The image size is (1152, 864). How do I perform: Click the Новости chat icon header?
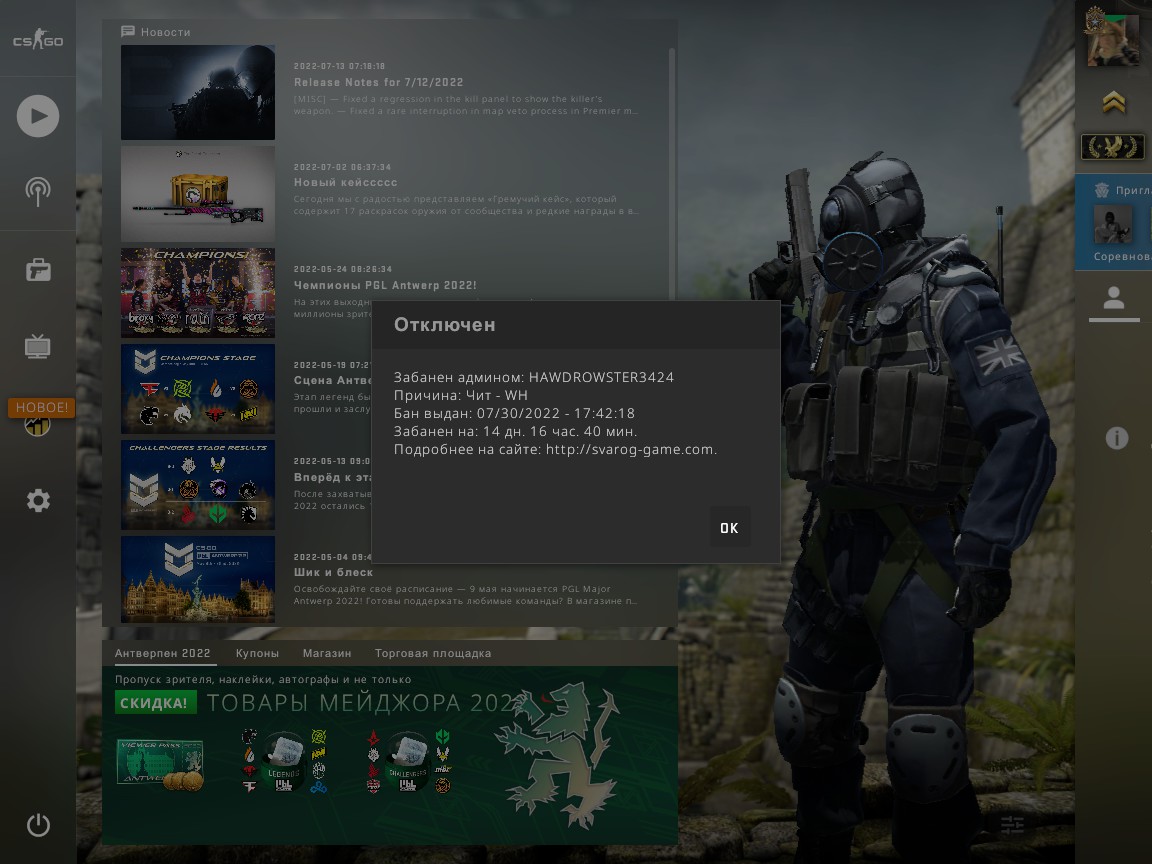point(128,32)
